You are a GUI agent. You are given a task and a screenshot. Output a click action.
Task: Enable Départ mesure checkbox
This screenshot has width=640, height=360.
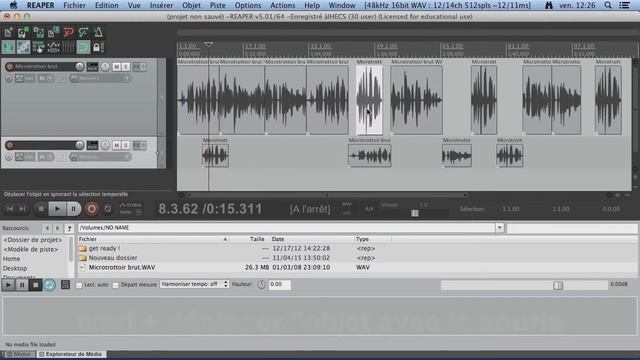(x=116, y=285)
